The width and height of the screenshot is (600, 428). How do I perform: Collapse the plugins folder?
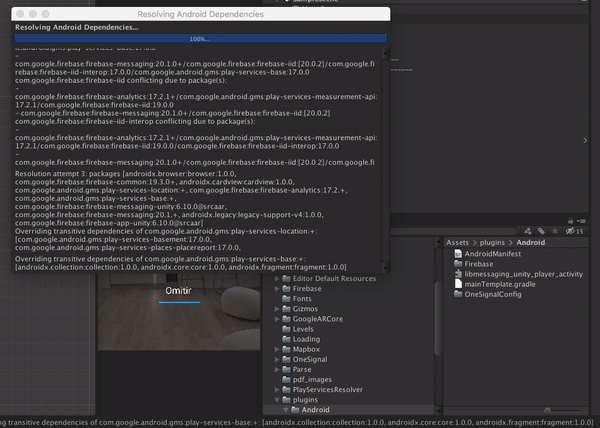(x=277, y=400)
